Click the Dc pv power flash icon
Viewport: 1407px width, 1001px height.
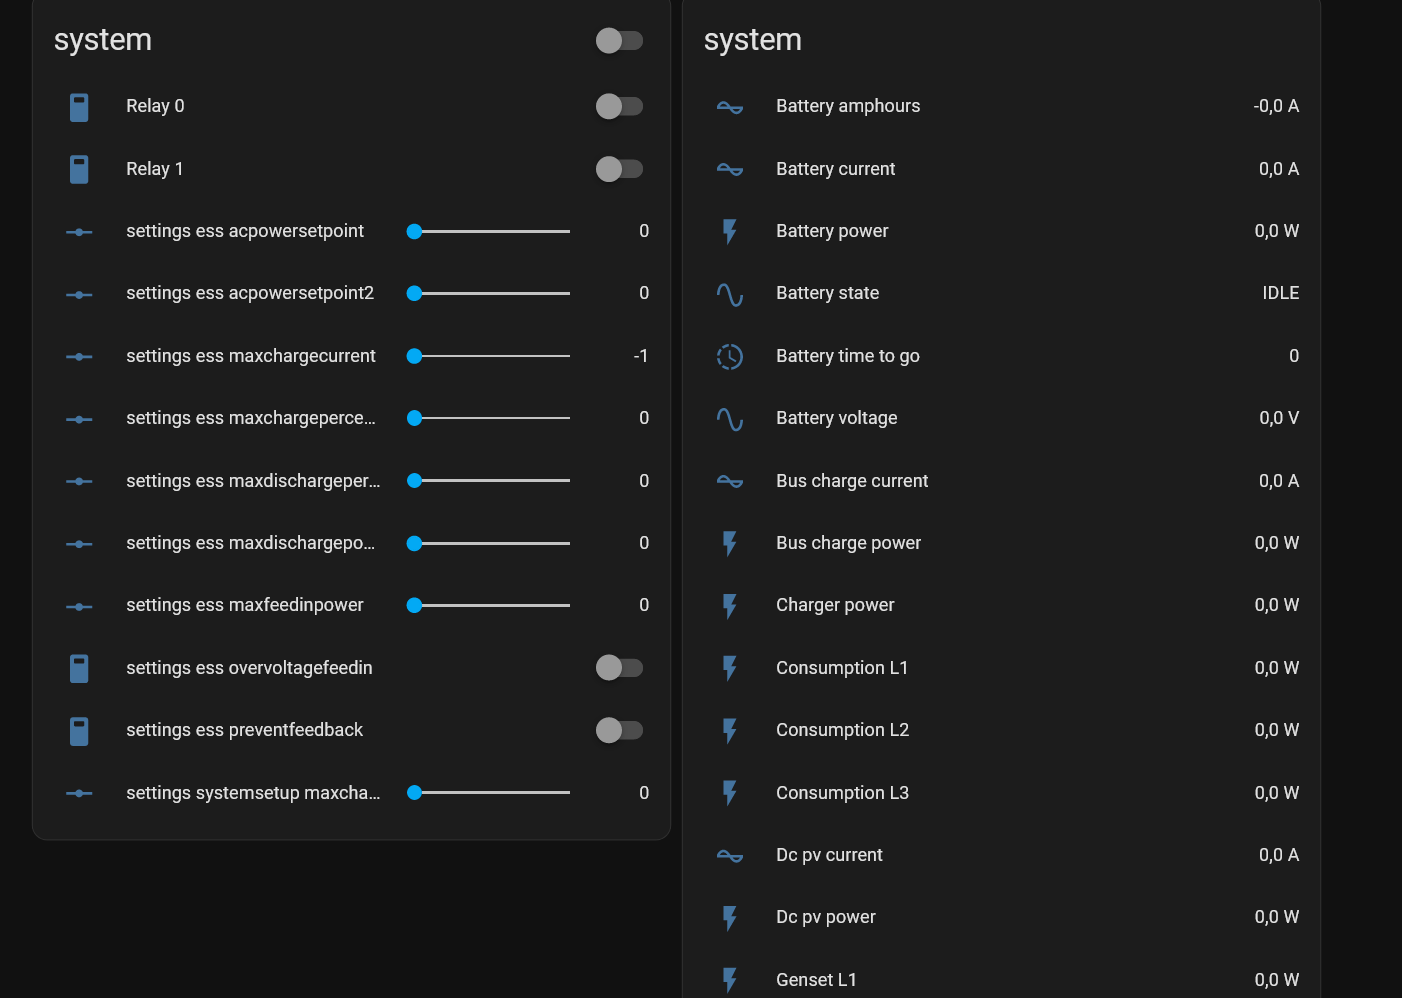pyautogui.click(x=730, y=918)
